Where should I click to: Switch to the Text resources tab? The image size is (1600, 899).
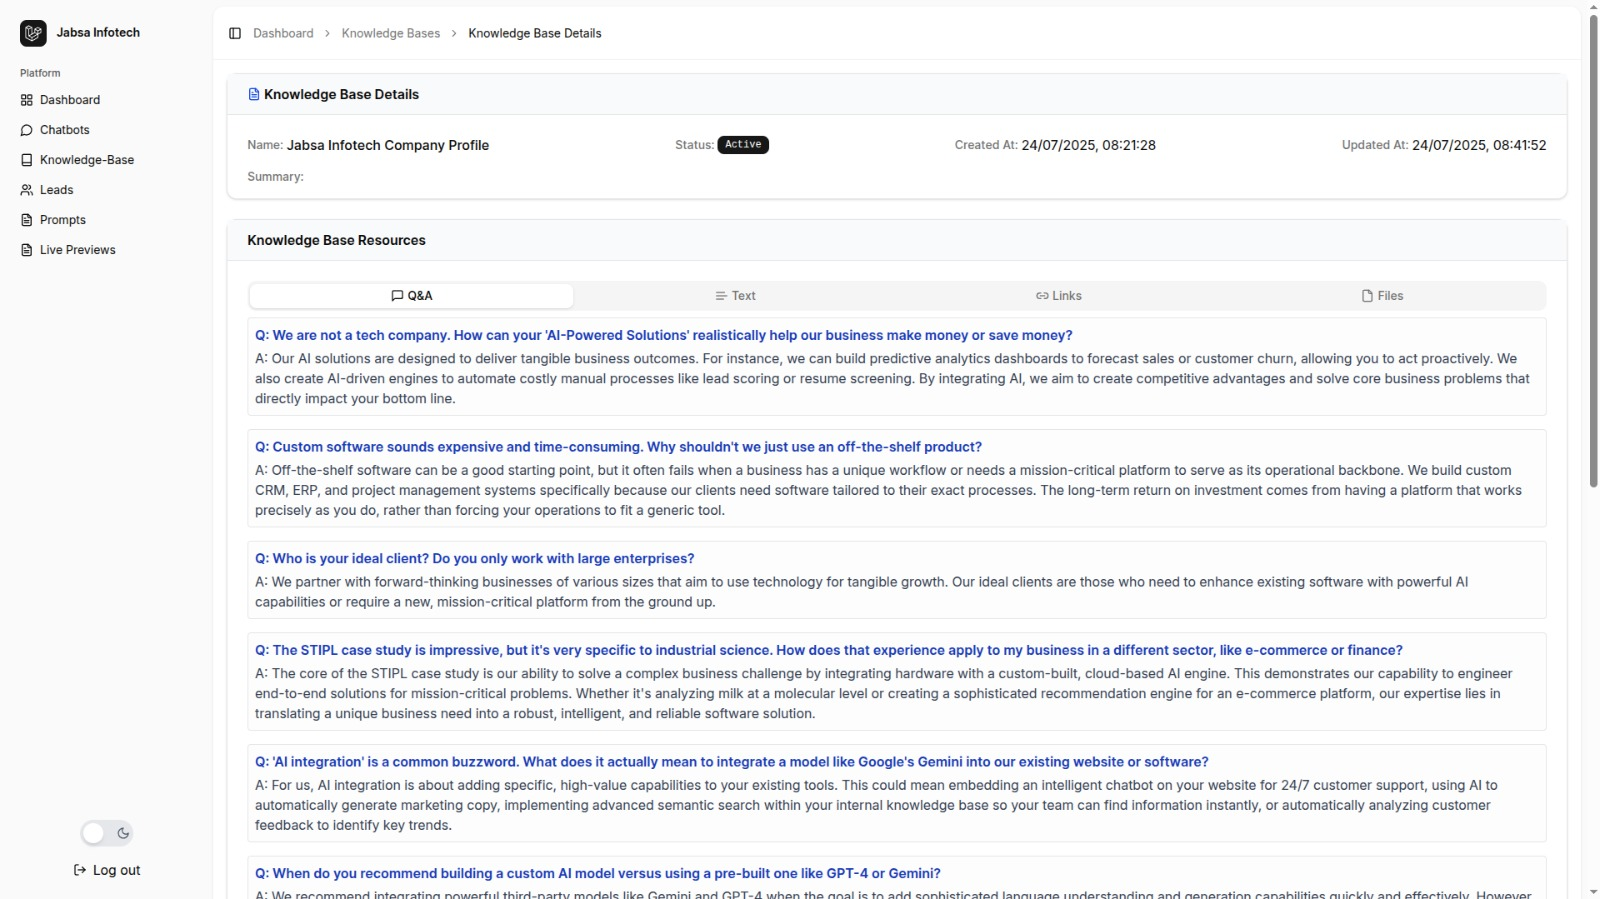point(735,296)
